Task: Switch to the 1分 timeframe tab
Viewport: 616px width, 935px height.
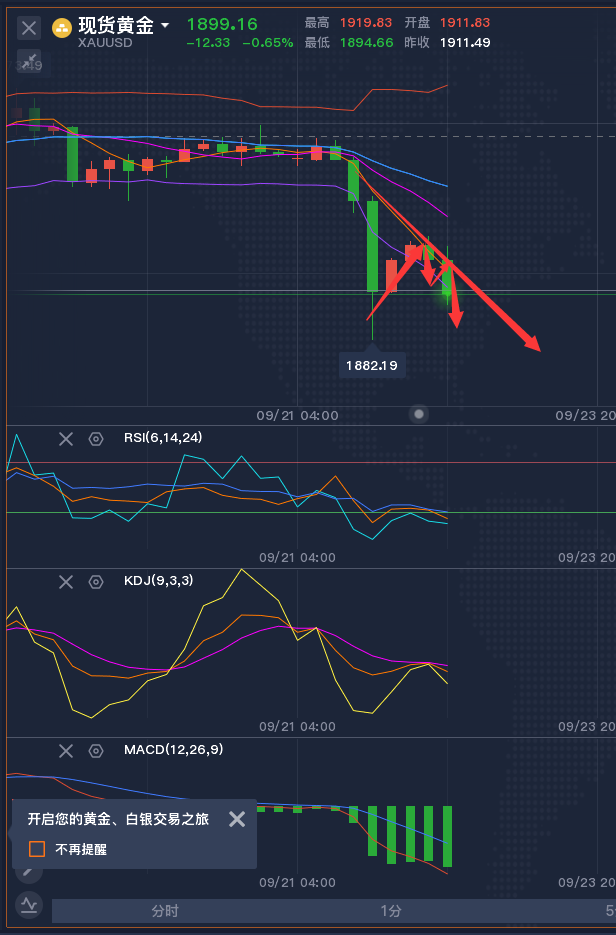Action: click(x=391, y=911)
